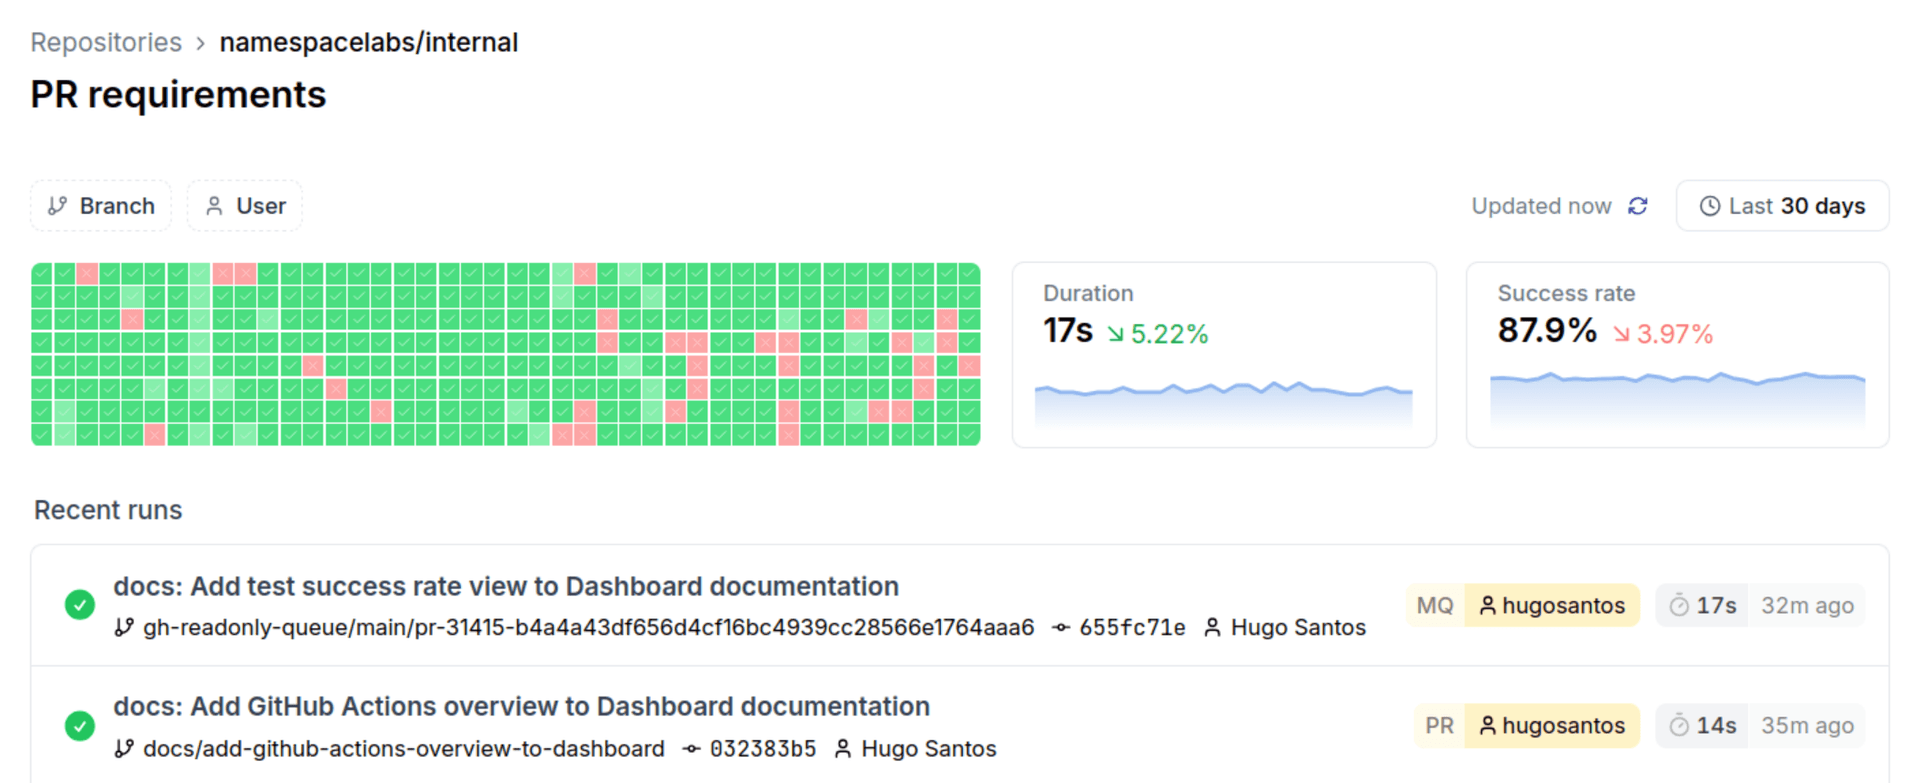Click the clock icon in Last 30 days control
The width and height of the screenshot is (1920, 783).
tap(1711, 206)
